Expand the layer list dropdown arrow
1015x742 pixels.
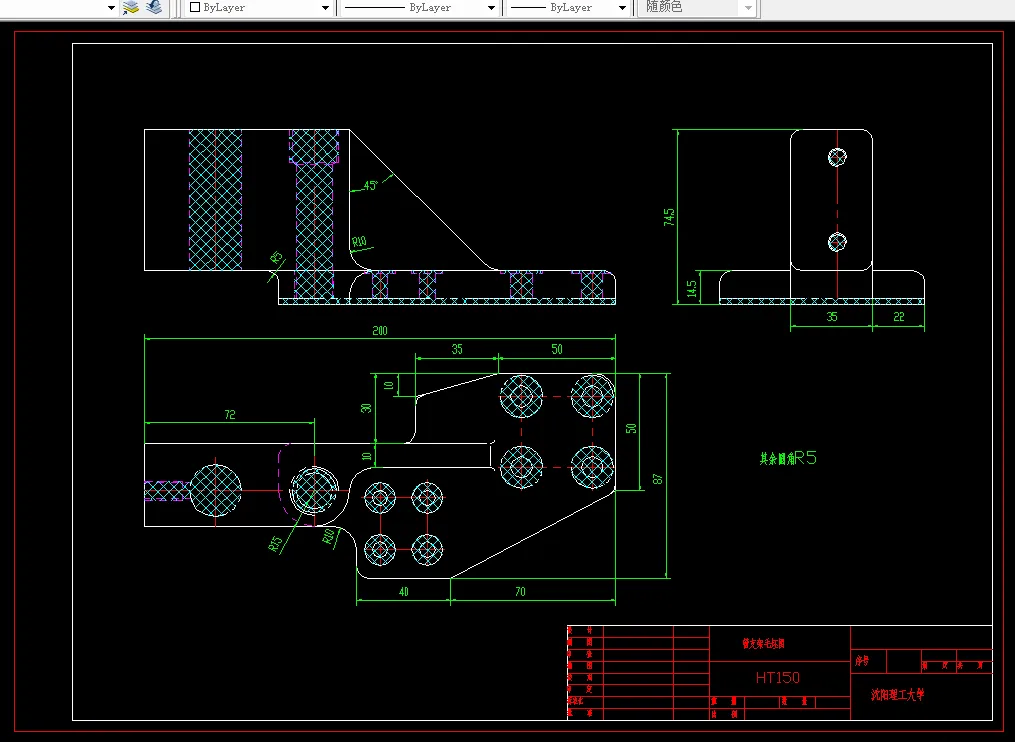click(x=111, y=8)
